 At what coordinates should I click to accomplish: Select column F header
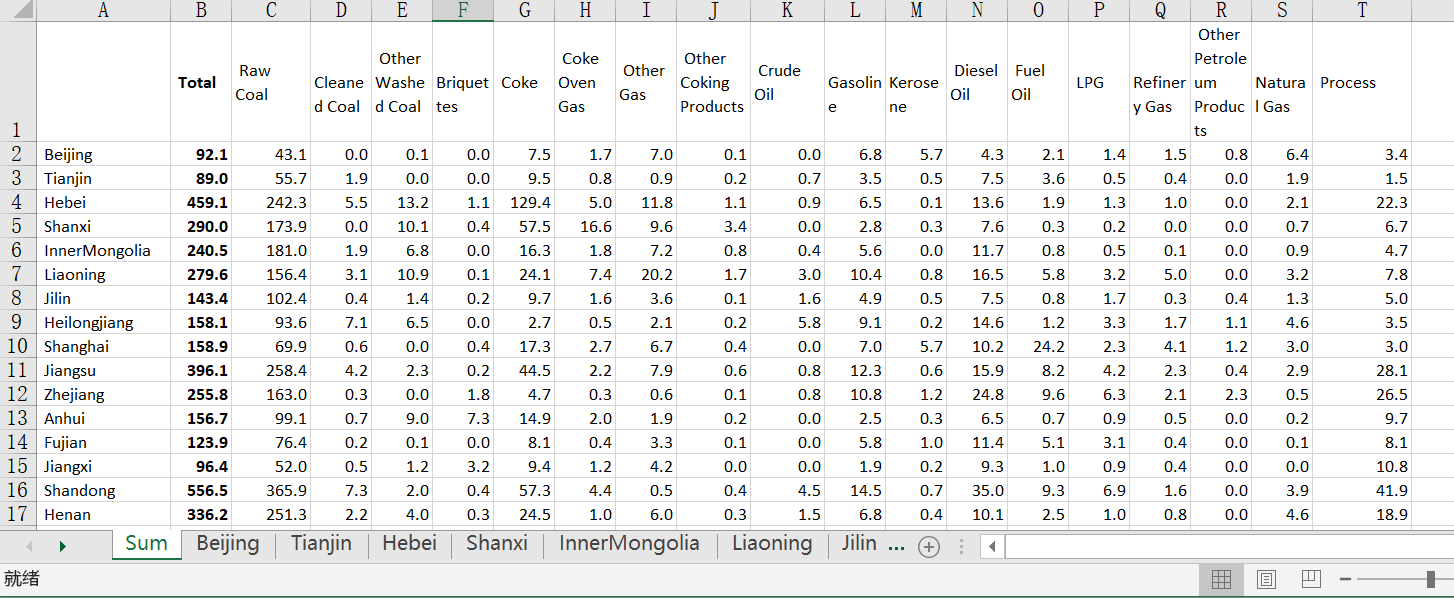click(x=463, y=11)
